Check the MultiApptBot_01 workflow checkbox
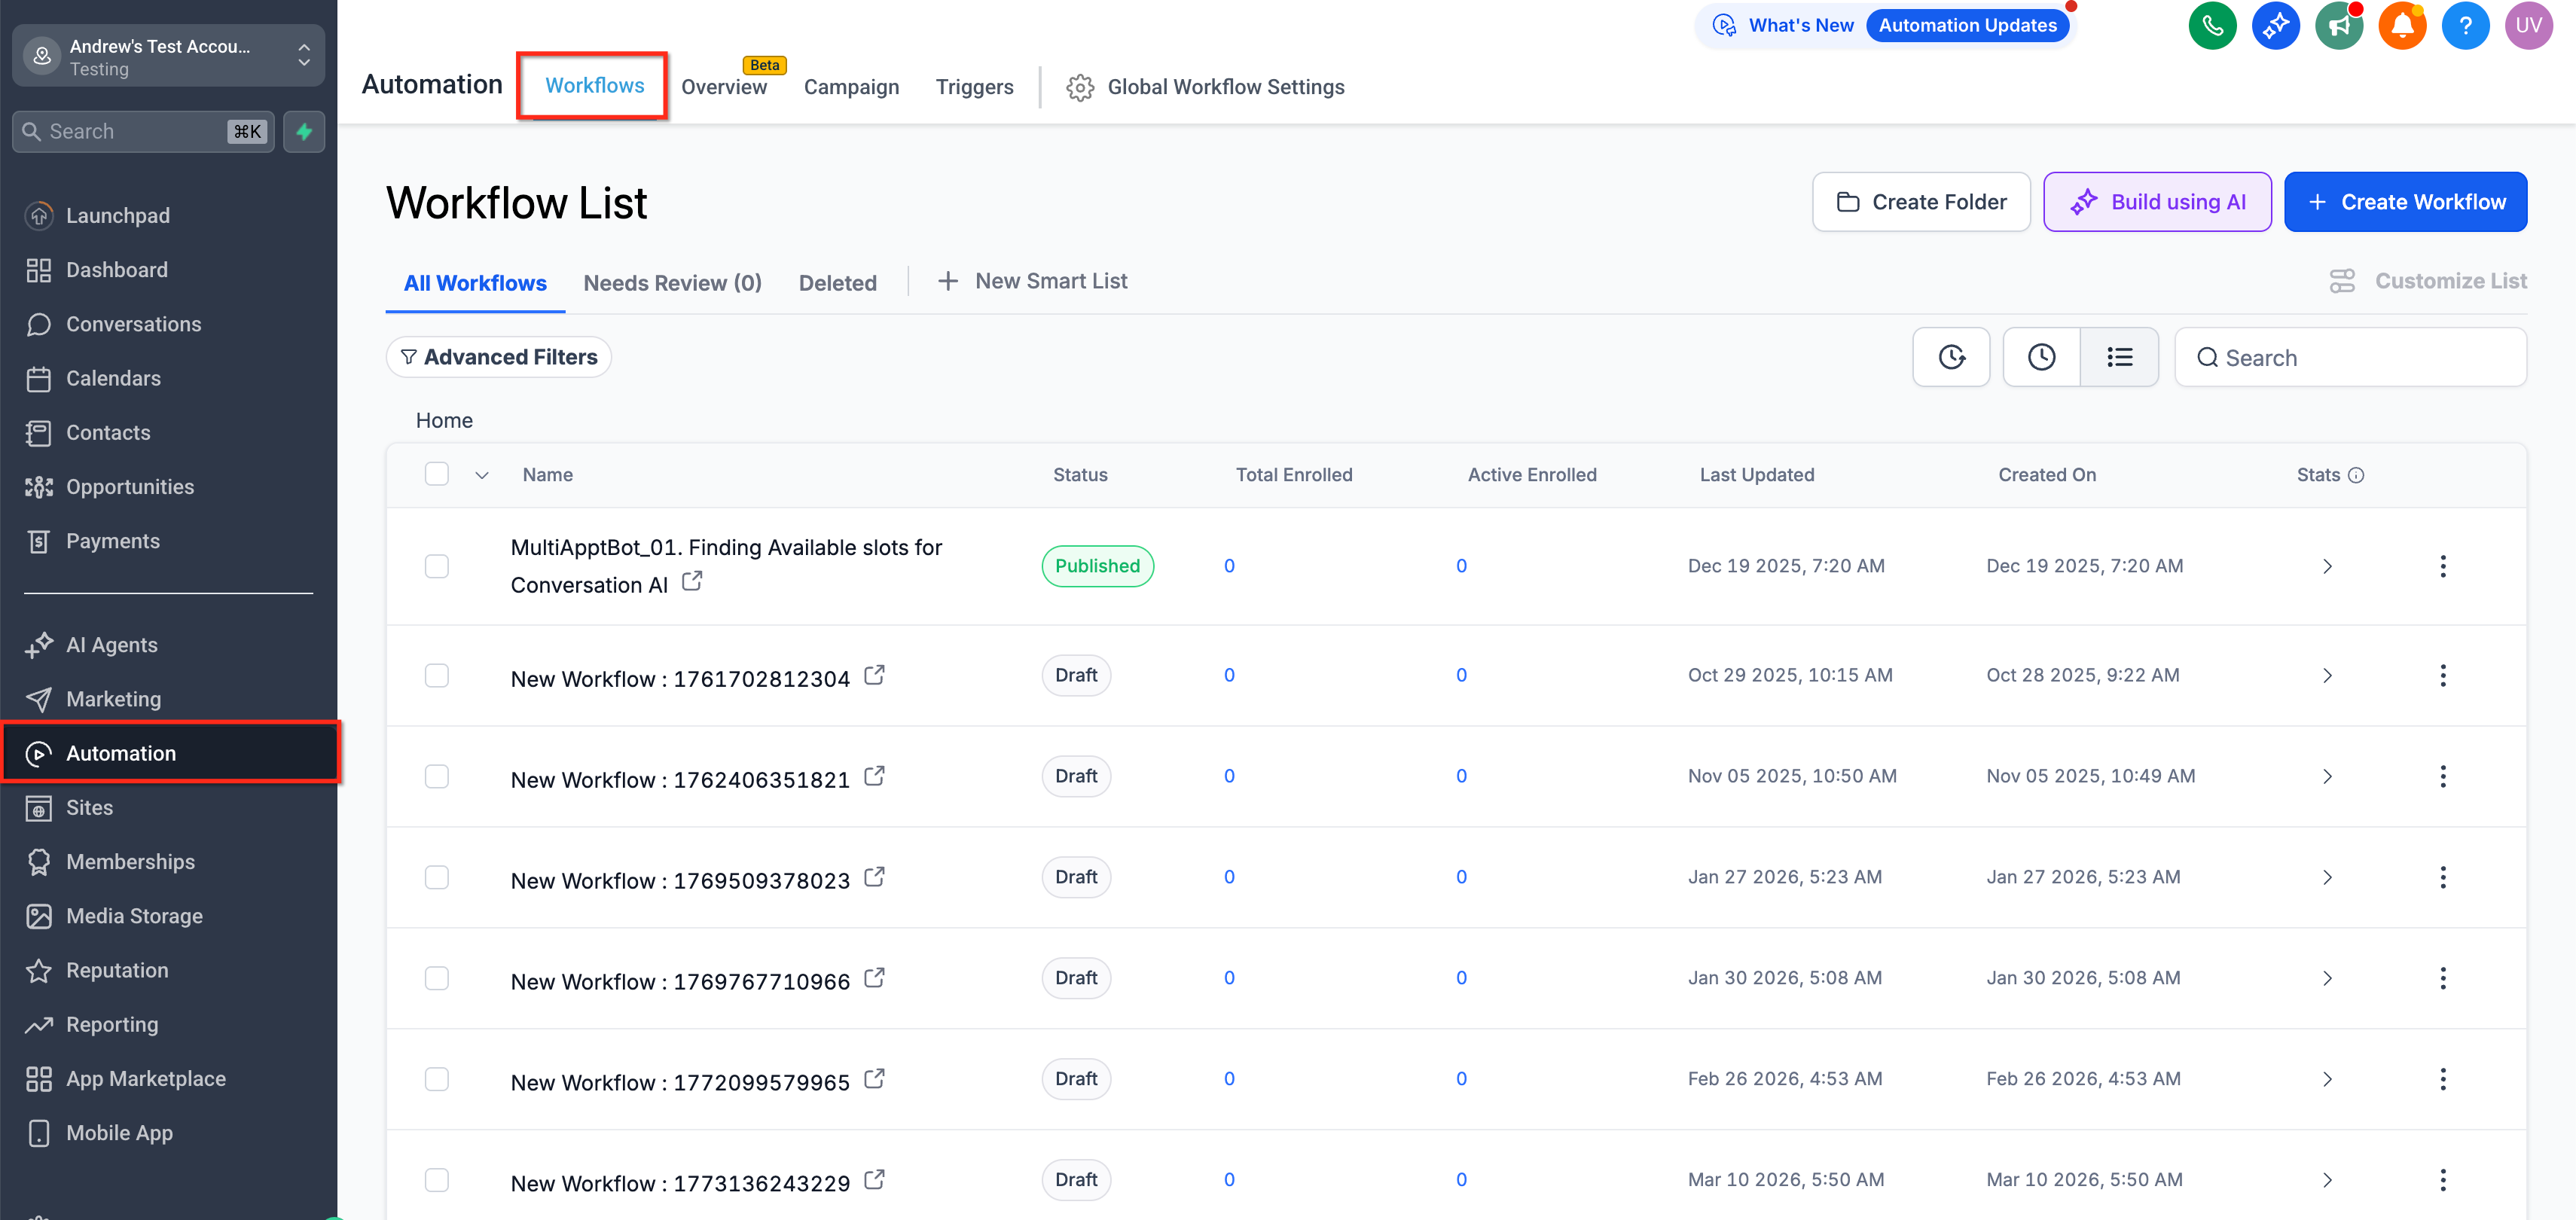The width and height of the screenshot is (2576, 1220). pyautogui.click(x=437, y=566)
